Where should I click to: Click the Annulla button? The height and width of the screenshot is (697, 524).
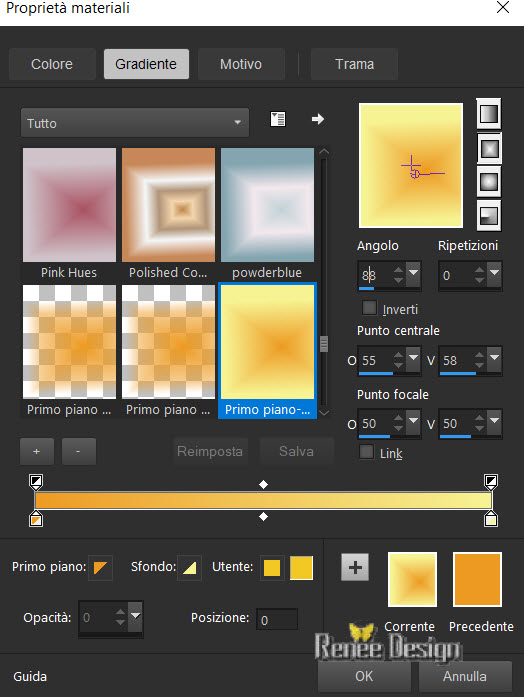pos(465,676)
